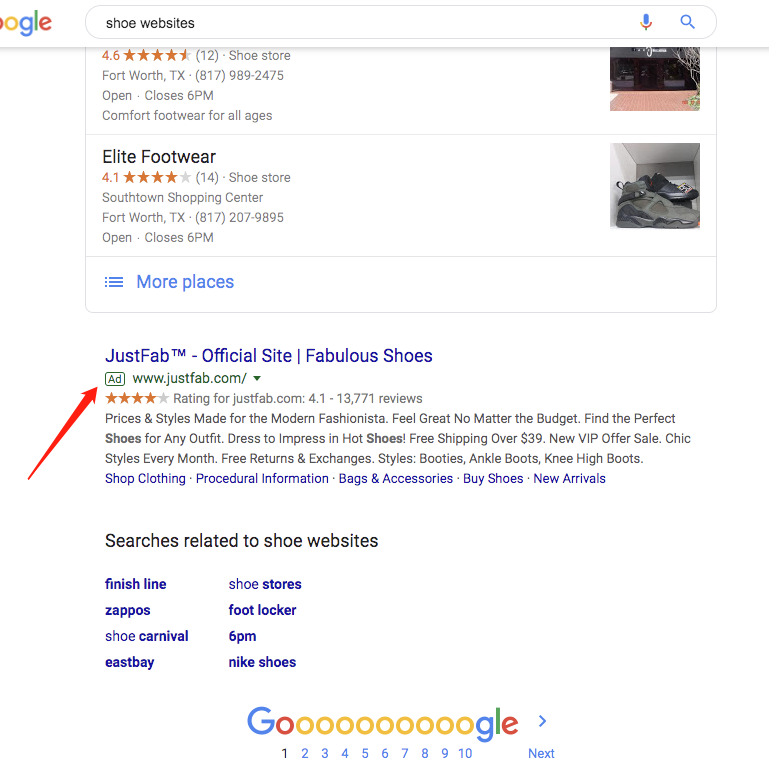Select related search foot locker
This screenshot has width=769, height=768.
[262, 610]
